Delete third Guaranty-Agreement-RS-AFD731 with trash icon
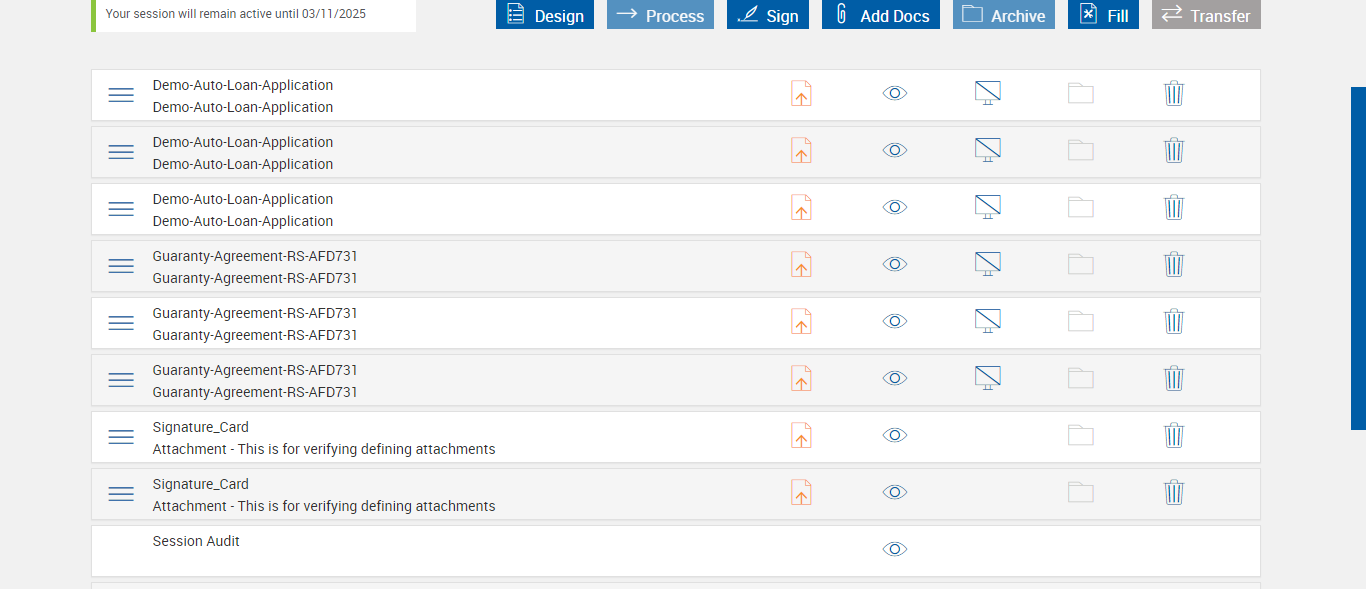This screenshot has height=589, width=1366. click(x=1174, y=378)
